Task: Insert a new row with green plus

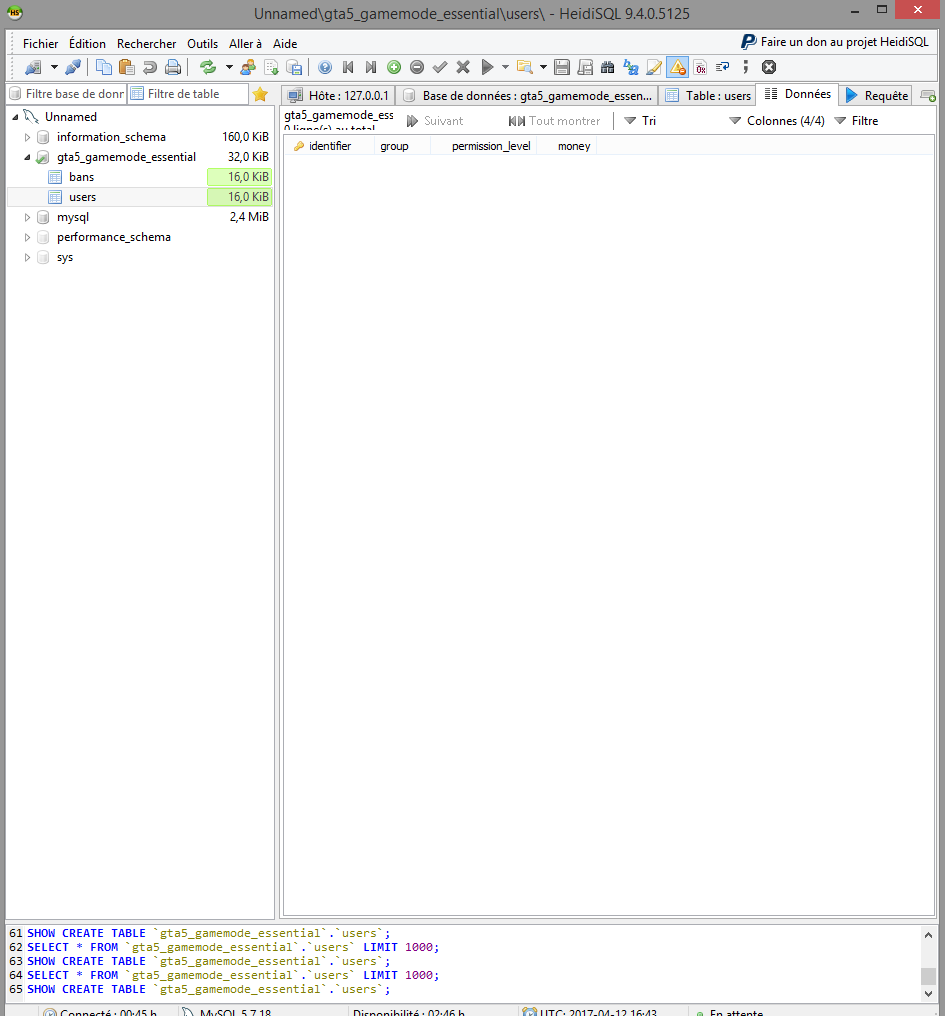Action: [x=394, y=67]
